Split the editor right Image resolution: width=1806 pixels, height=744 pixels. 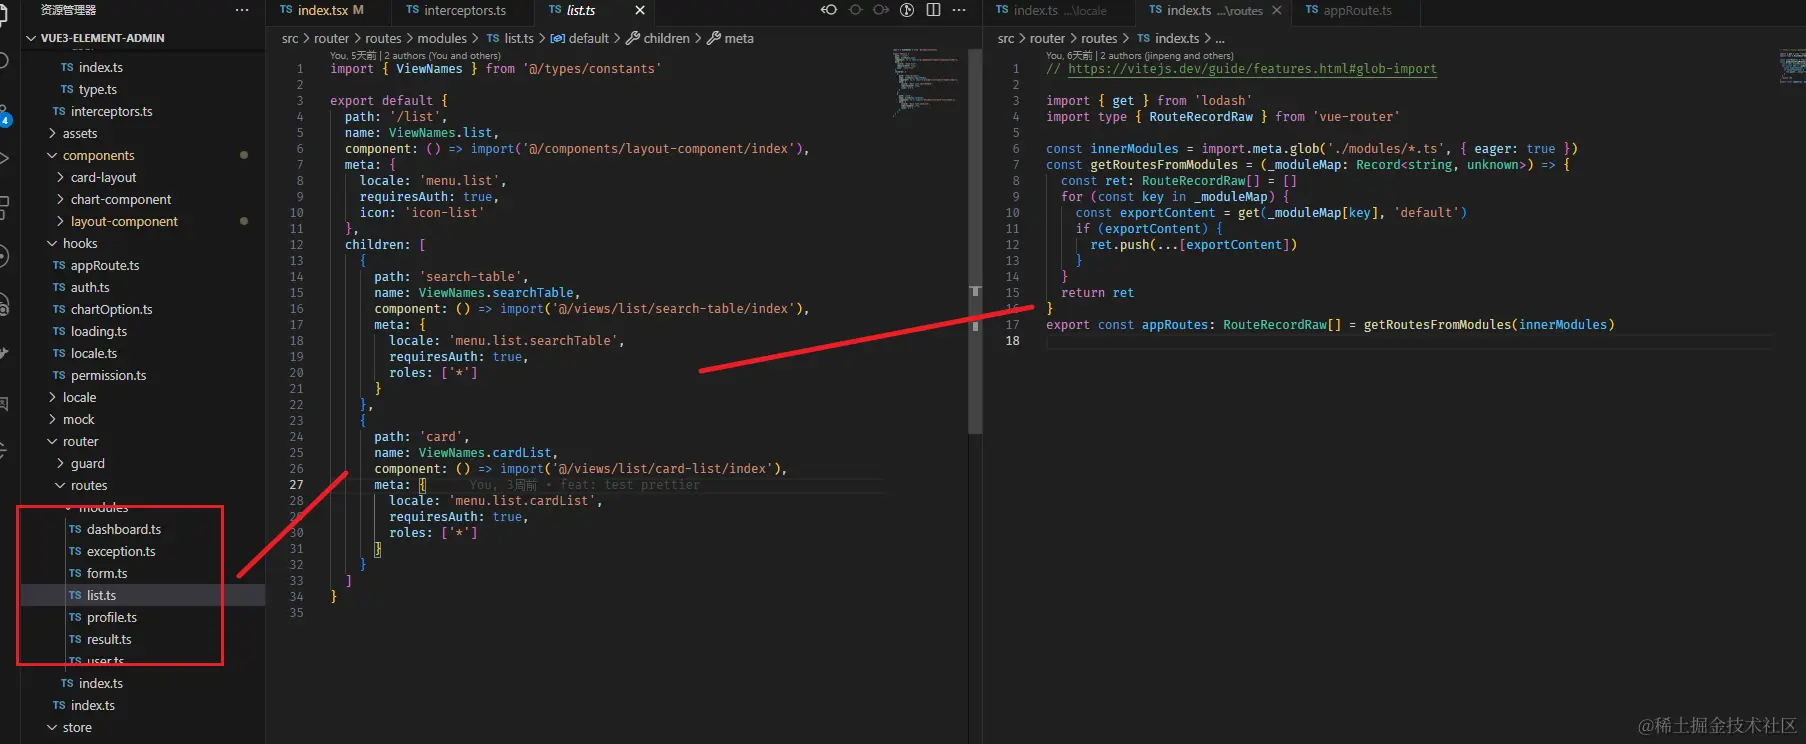[933, 10]
